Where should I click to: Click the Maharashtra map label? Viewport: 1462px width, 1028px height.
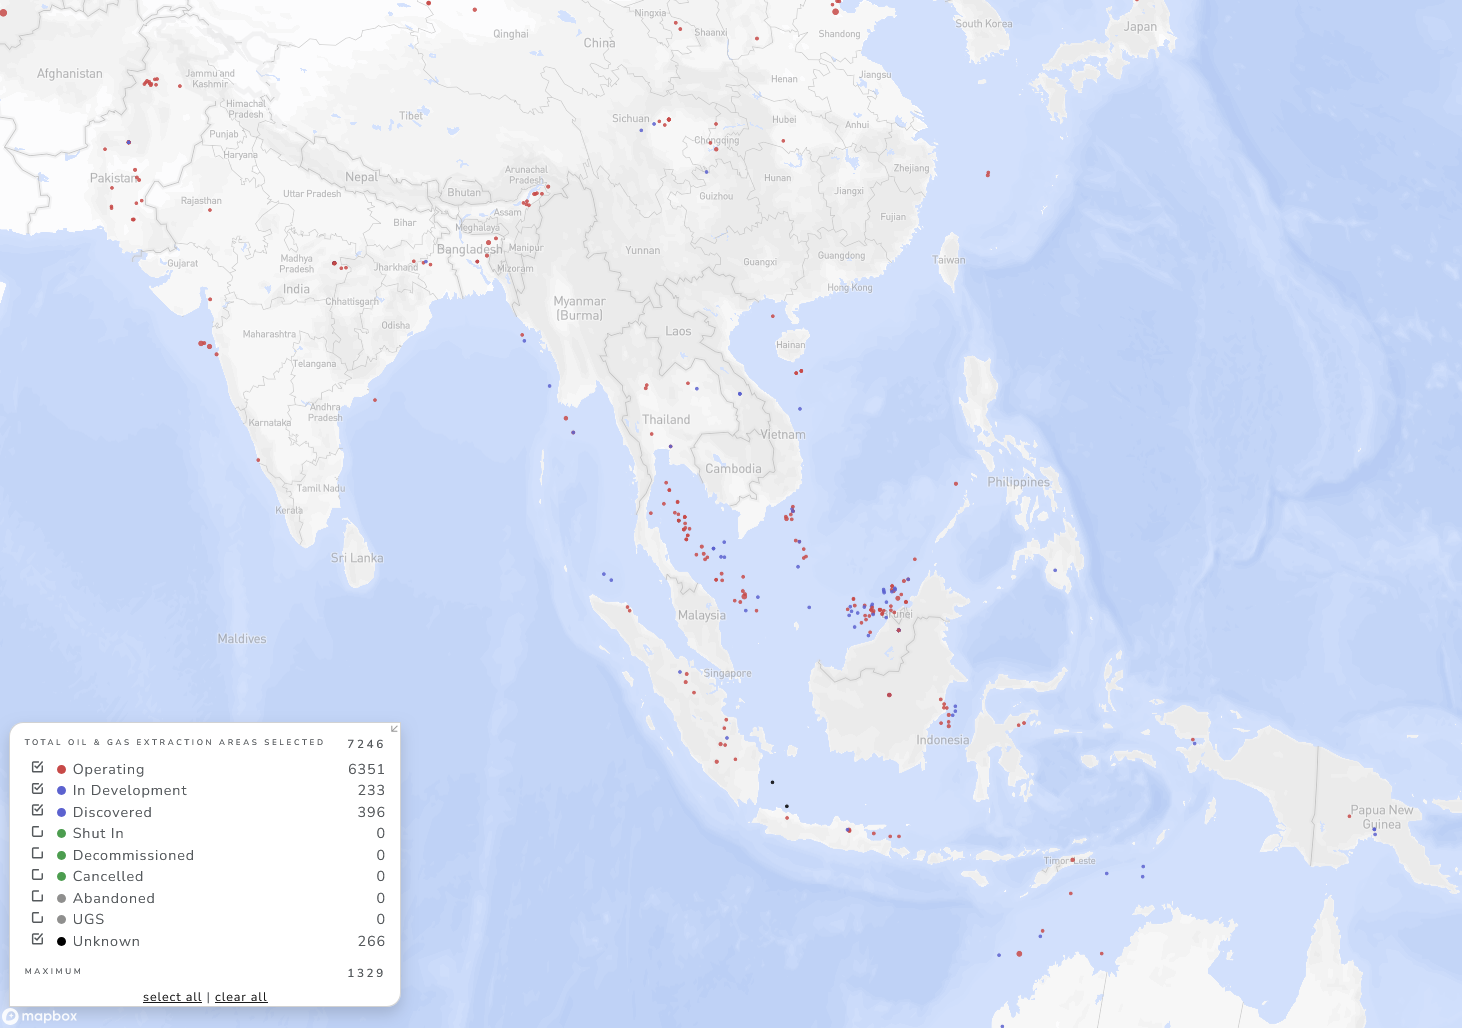tap(269, 335)
